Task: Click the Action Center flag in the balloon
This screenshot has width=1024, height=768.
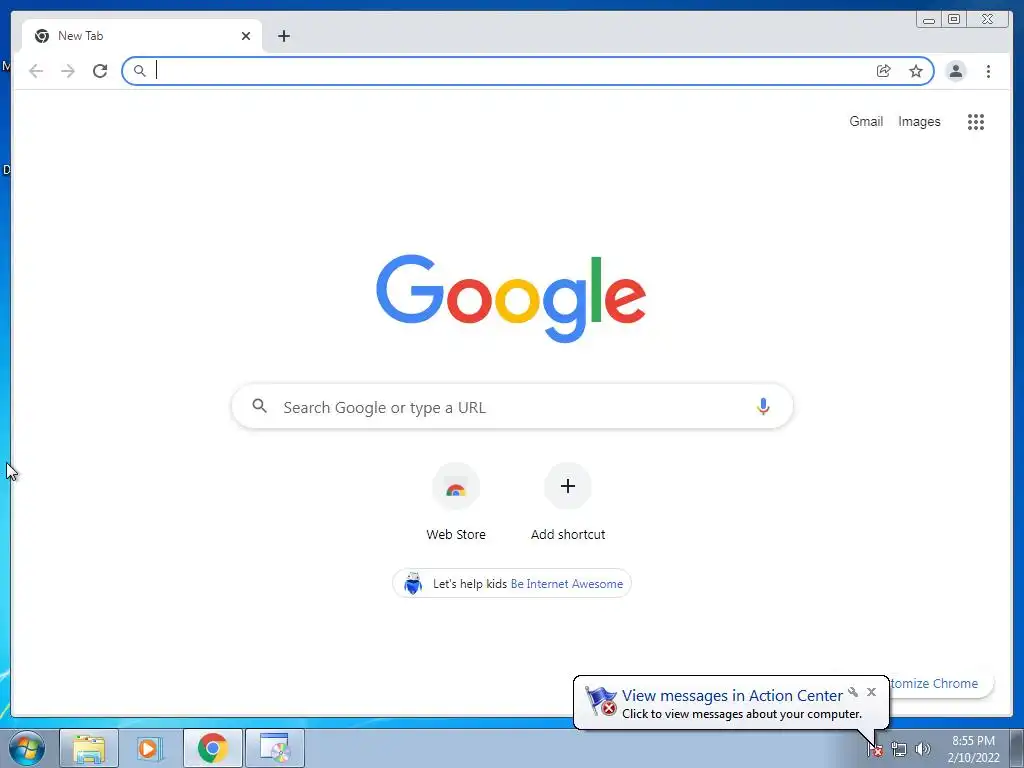Action: point(600,701)
